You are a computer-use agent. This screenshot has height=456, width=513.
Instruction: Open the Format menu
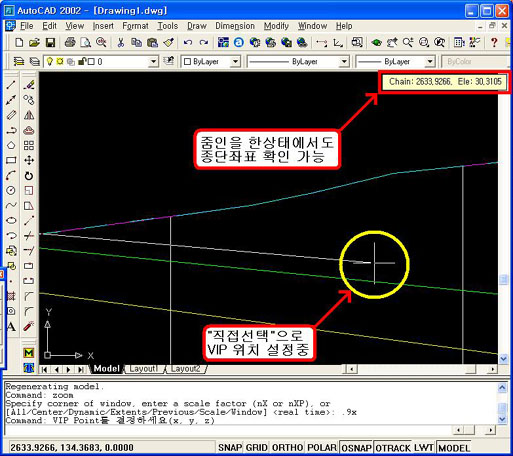135,26
